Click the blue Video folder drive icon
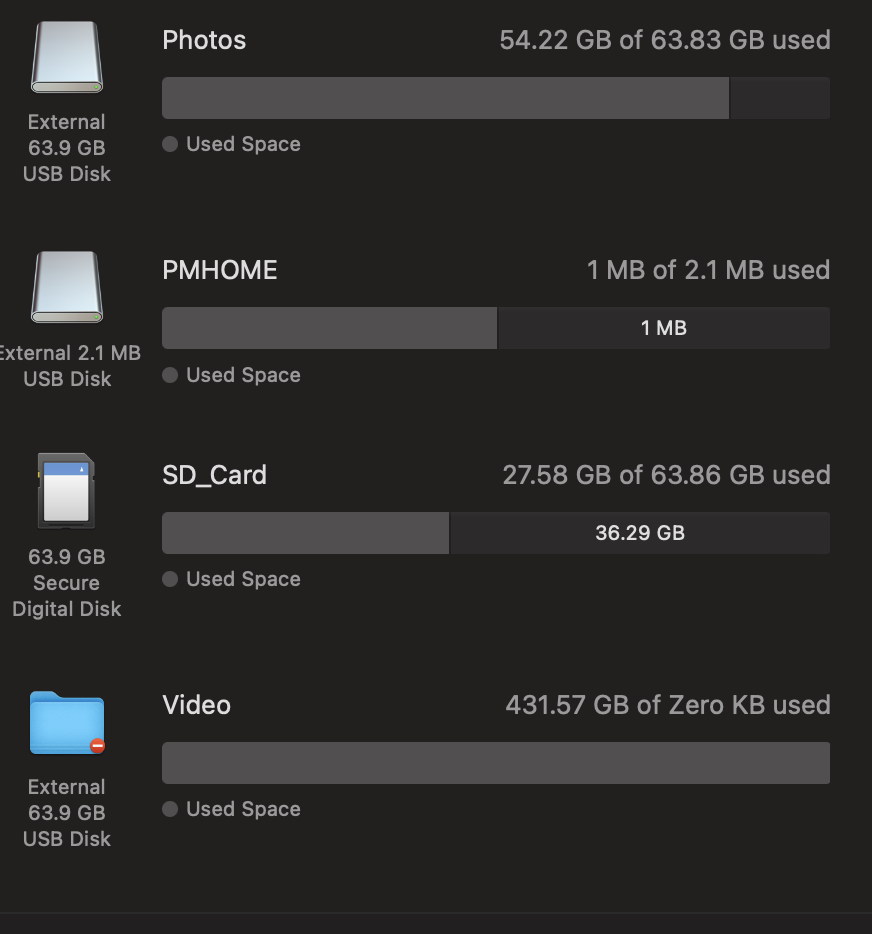 pos(66,722)
